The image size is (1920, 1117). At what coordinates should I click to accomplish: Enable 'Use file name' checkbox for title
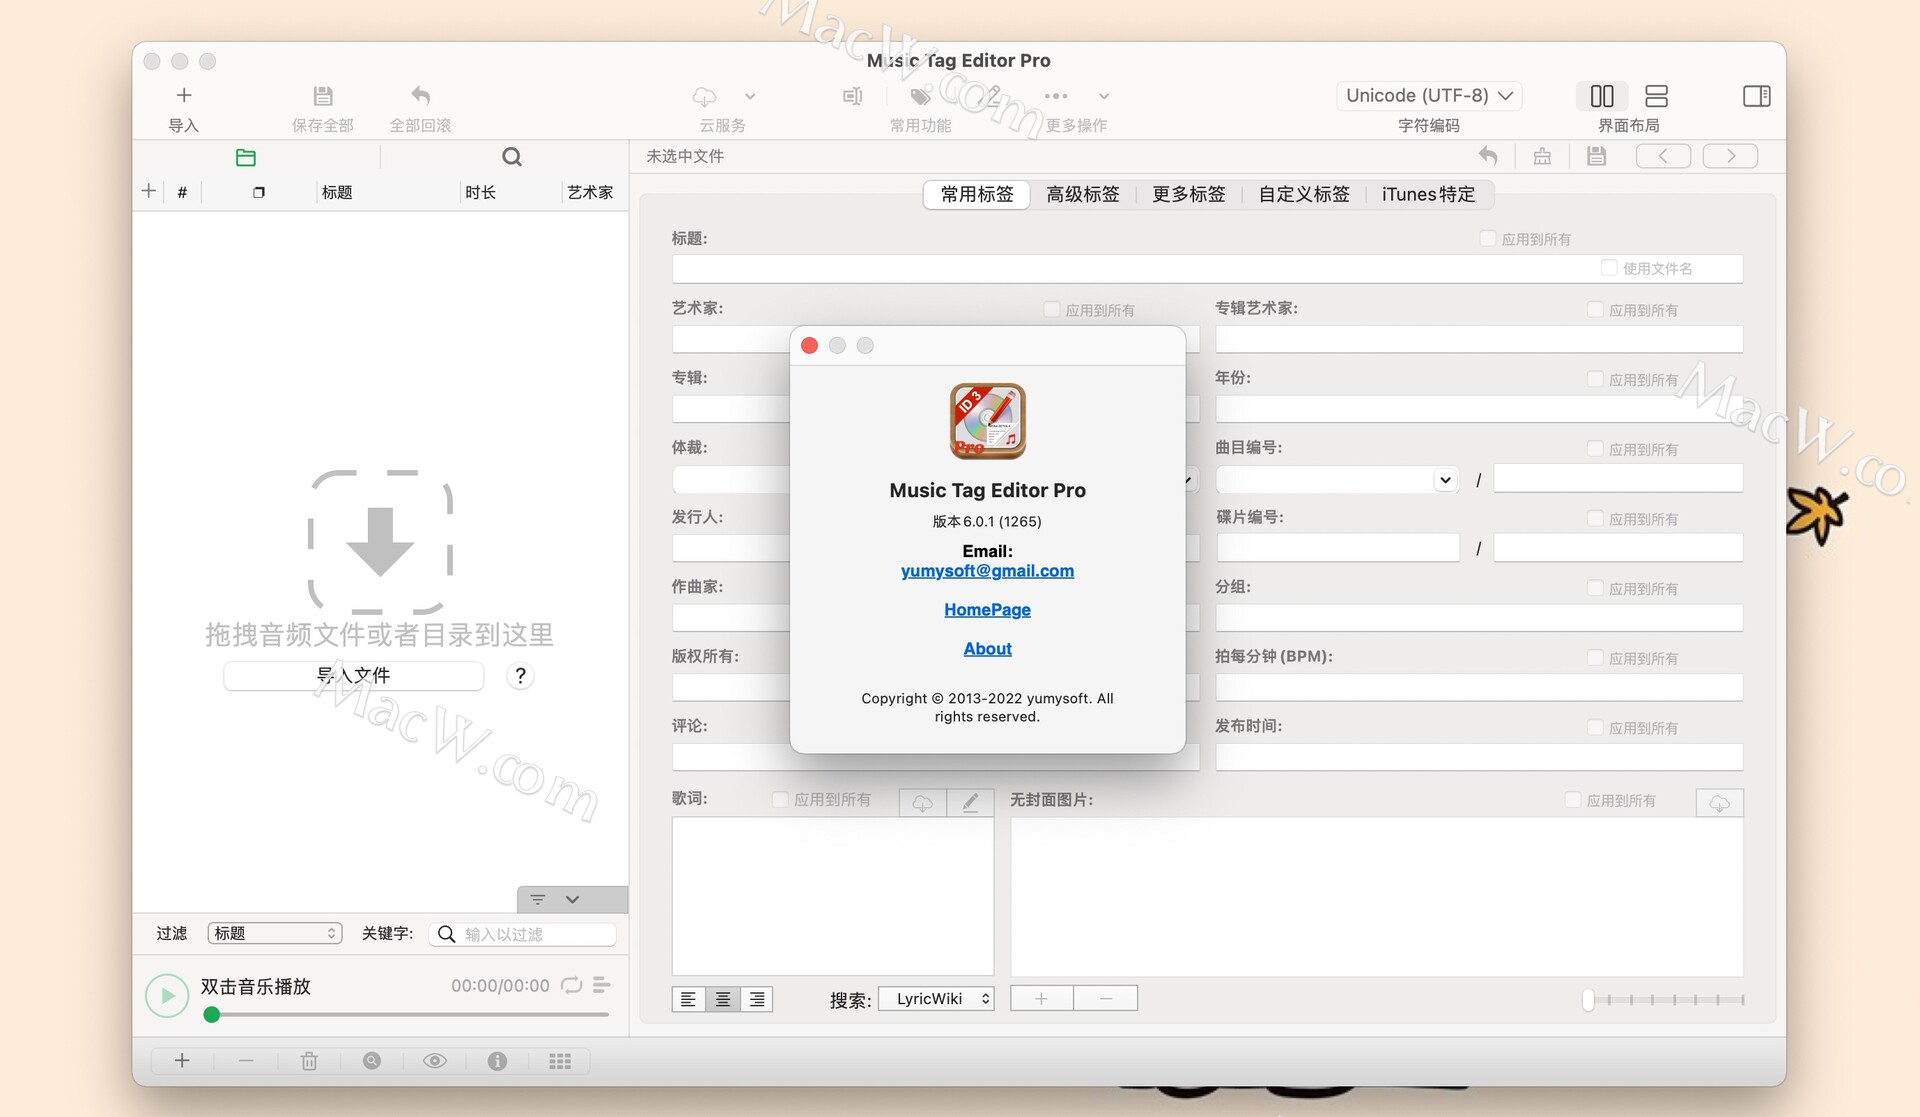(1609, 268)
